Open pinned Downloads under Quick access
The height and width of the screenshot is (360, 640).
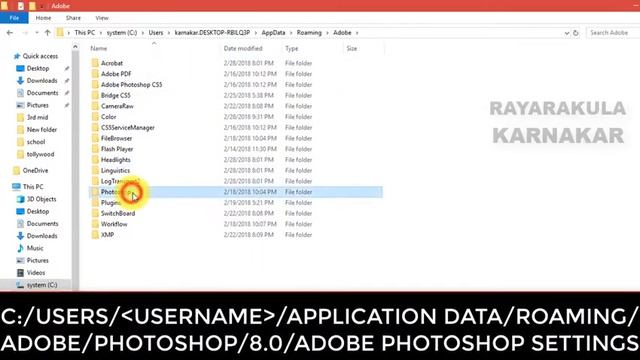click(42, 80)
